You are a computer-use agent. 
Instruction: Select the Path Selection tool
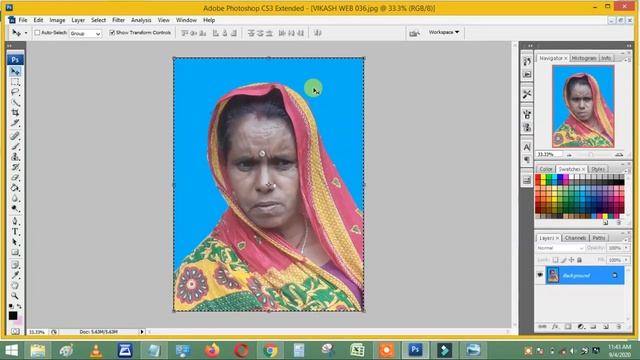15,242
